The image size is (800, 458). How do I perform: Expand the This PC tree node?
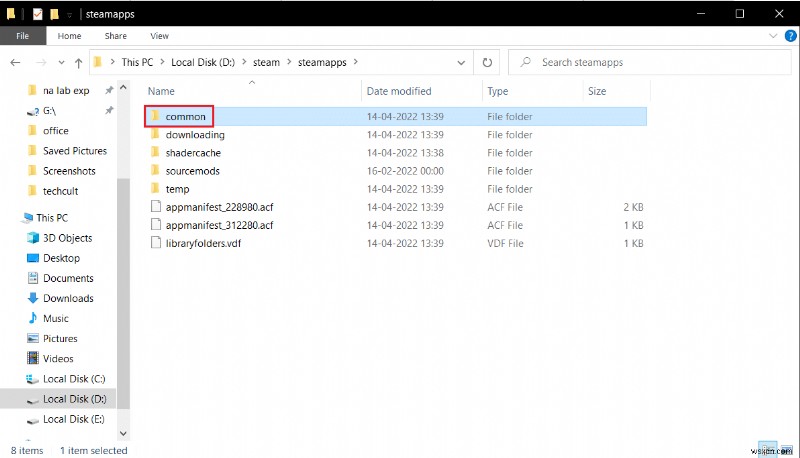point(13,218)
